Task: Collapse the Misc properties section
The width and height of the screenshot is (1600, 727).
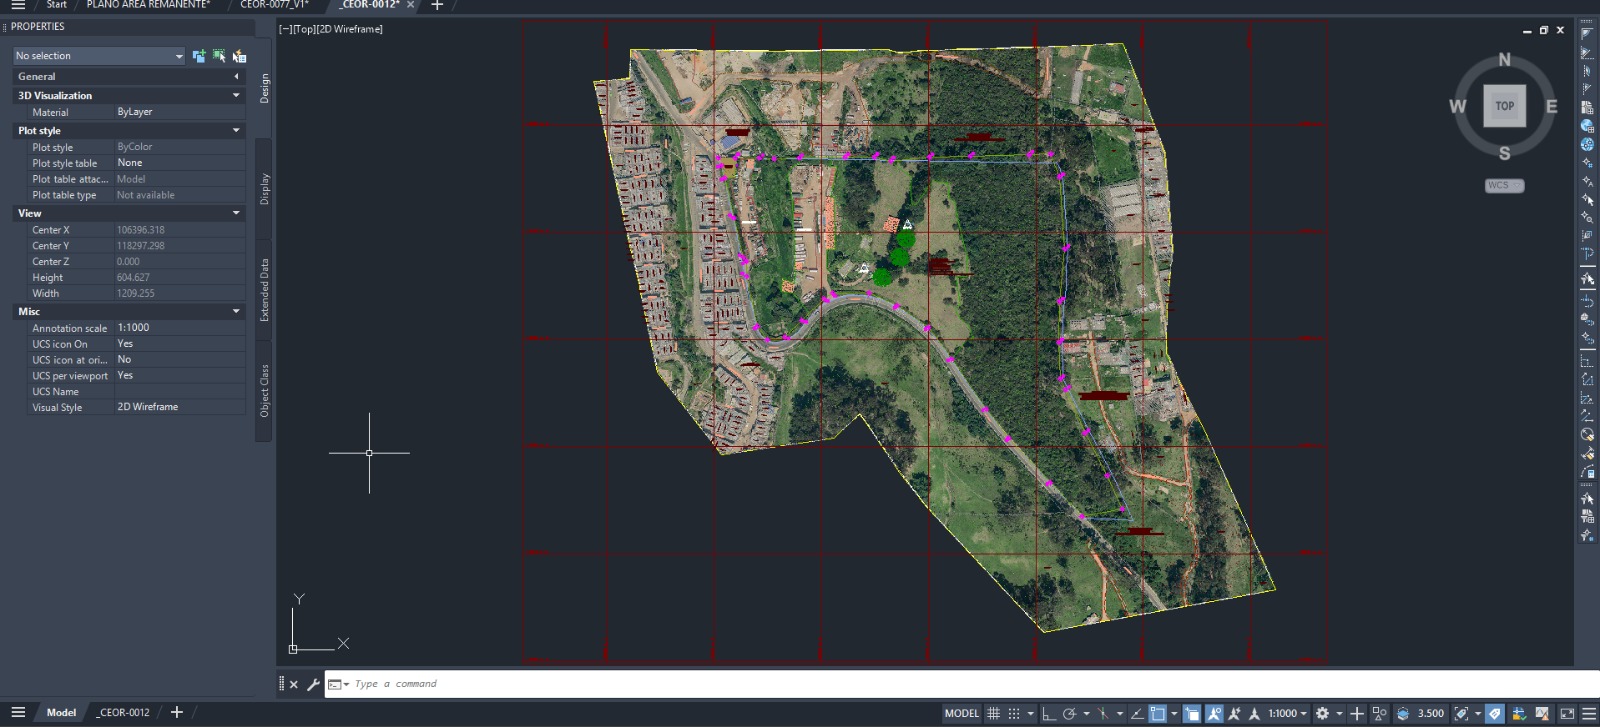Action: 236,311
